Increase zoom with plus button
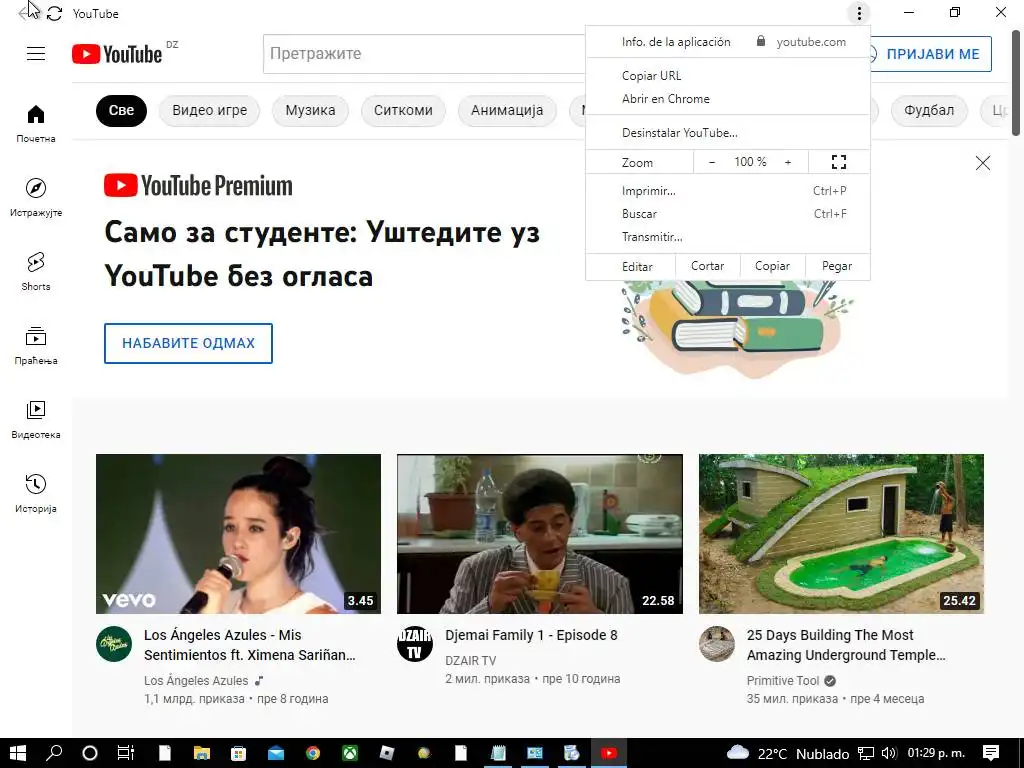The image size is (1024, 768). pyautogui.click(x=788, y=162)
